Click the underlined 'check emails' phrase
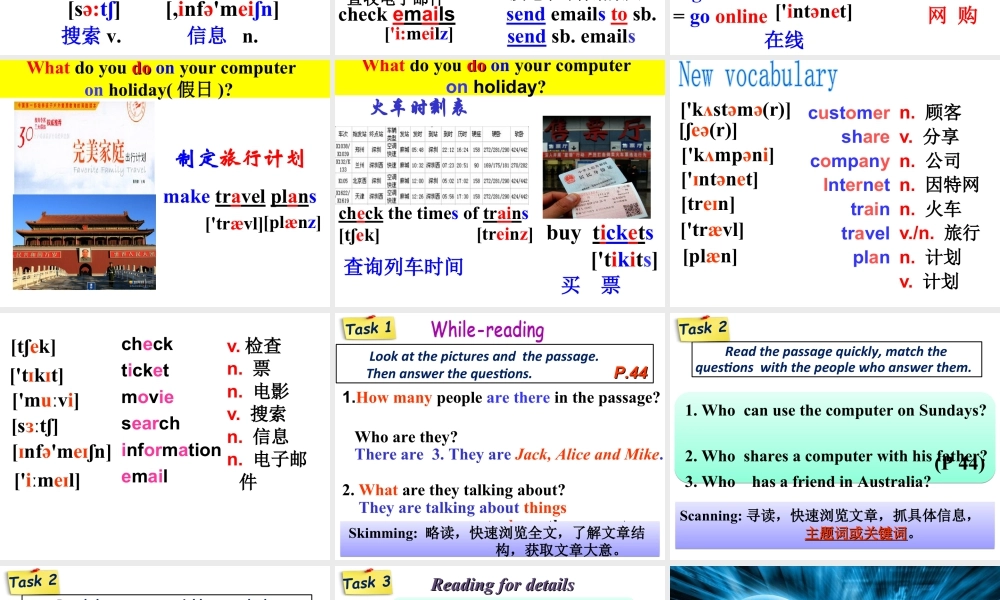The width and height of the screenshot is (1000, 600). point(398,14)
